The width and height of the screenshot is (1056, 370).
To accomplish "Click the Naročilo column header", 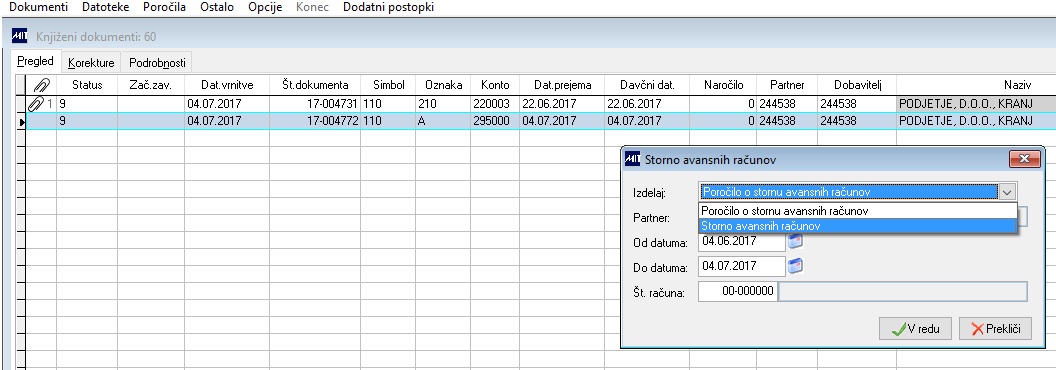I will click(723, 85).
